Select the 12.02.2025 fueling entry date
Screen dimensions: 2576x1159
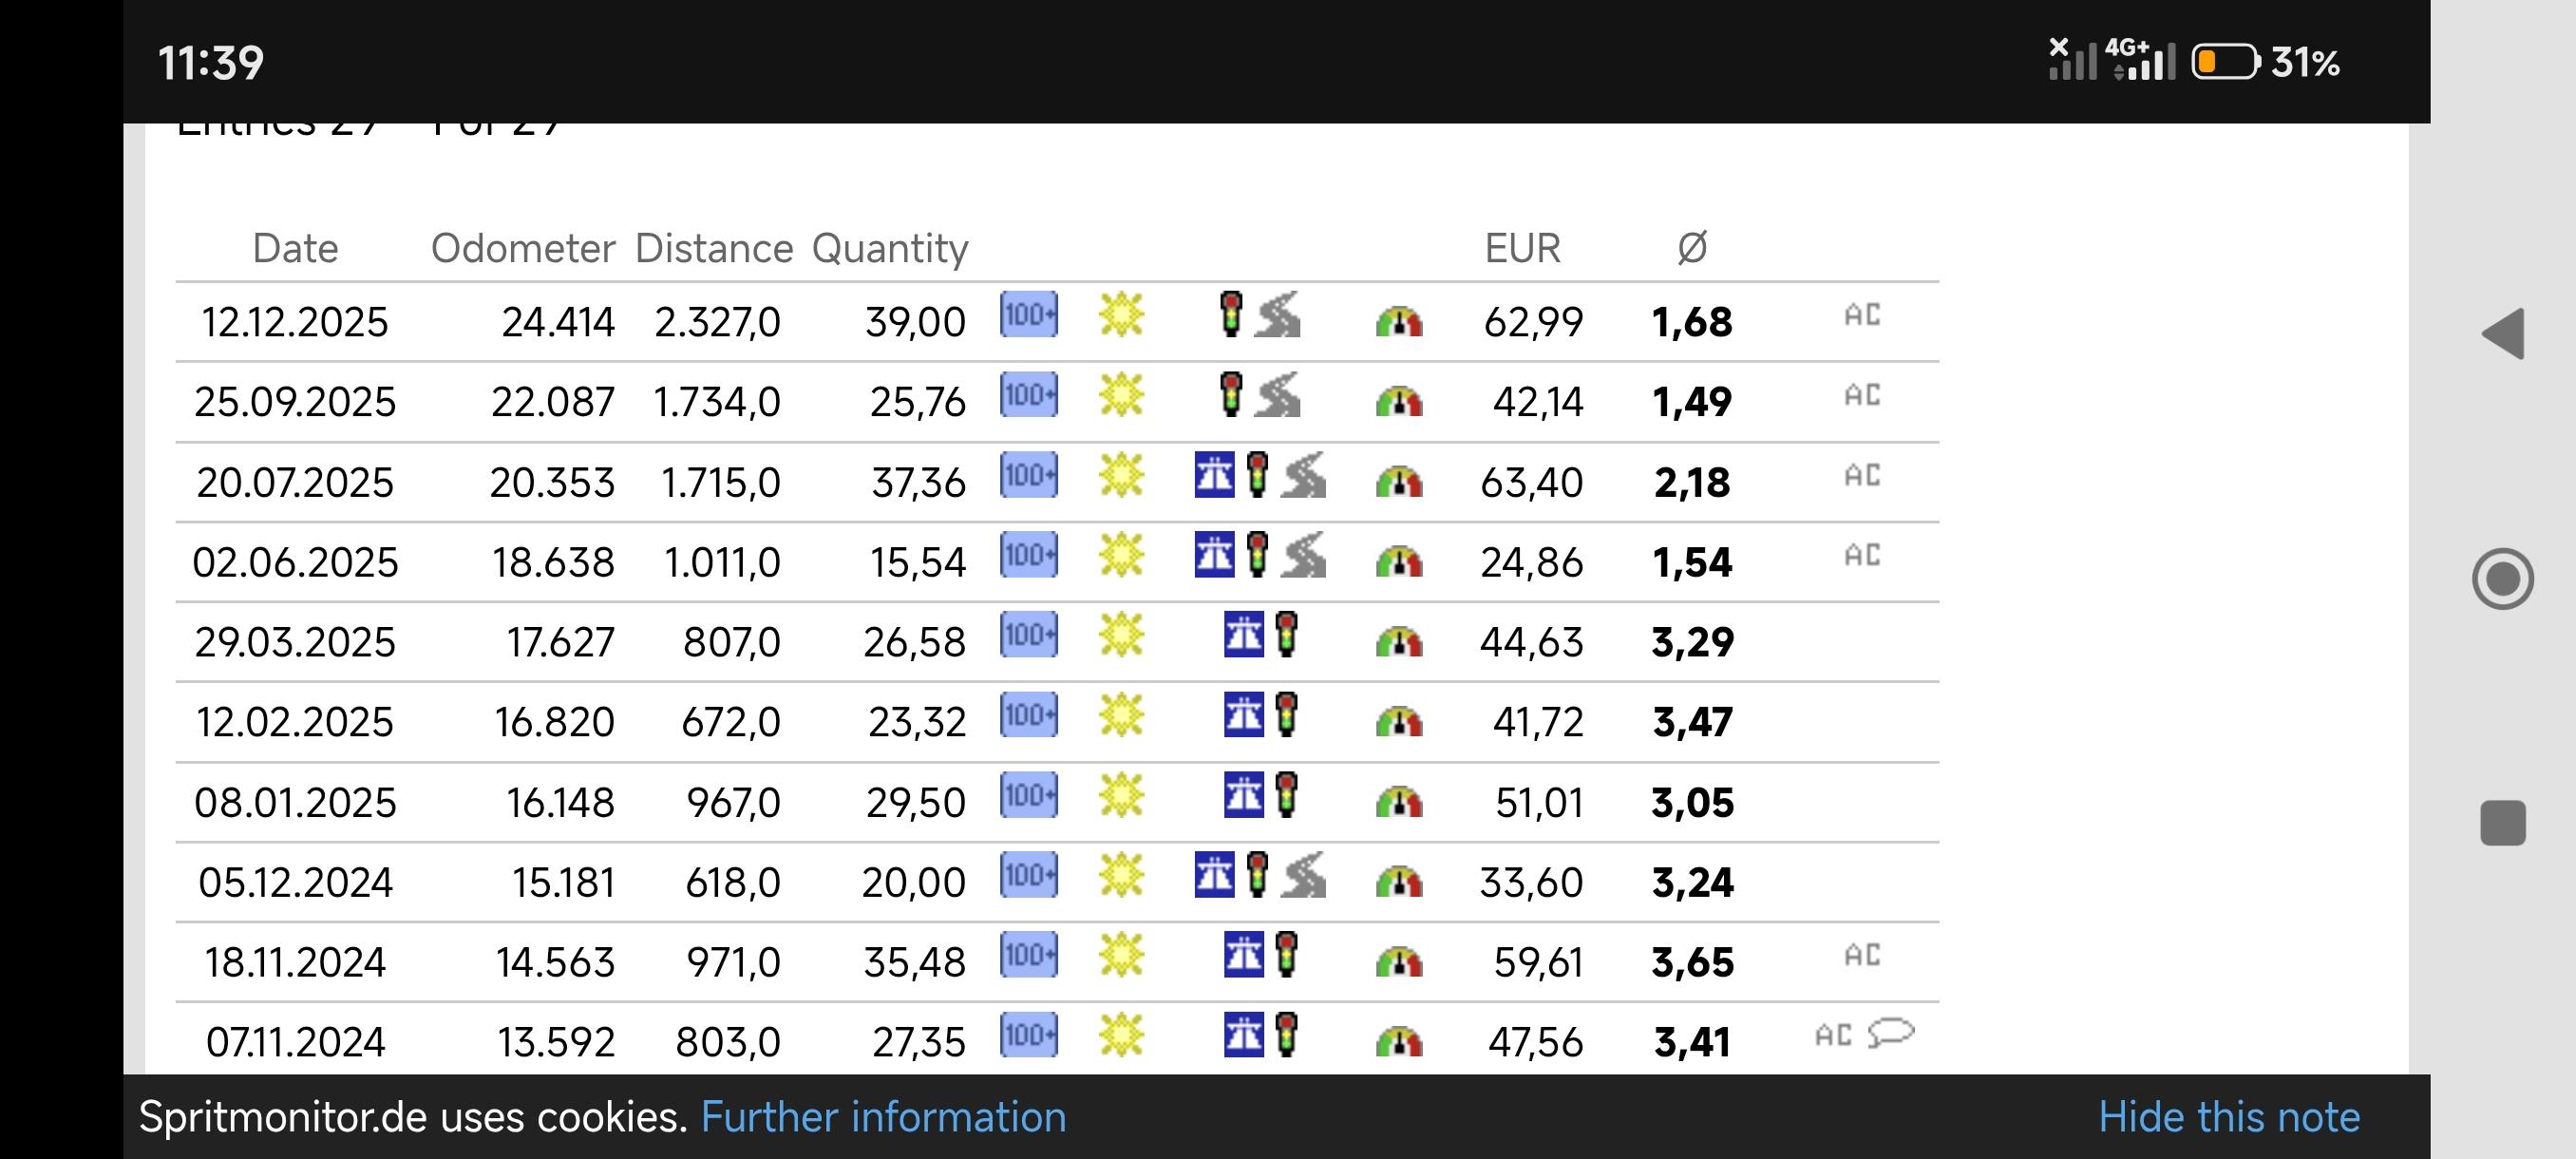[295, 722]
